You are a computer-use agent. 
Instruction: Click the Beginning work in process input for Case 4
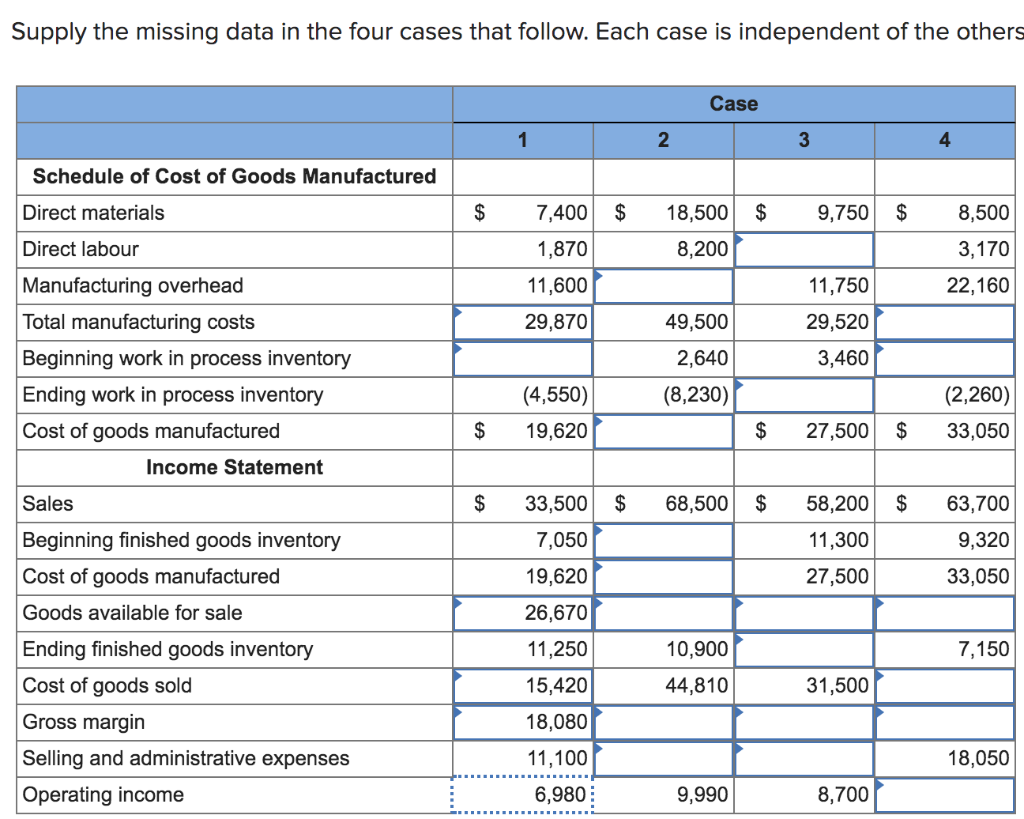click(x=945, y=358)
